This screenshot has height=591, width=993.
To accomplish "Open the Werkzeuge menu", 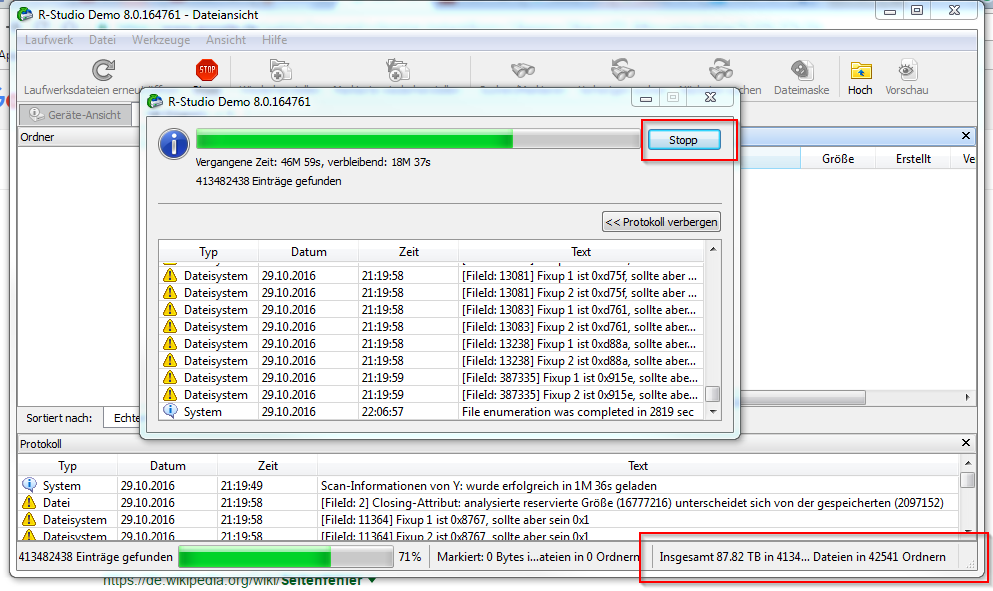I will pos(161,40).
